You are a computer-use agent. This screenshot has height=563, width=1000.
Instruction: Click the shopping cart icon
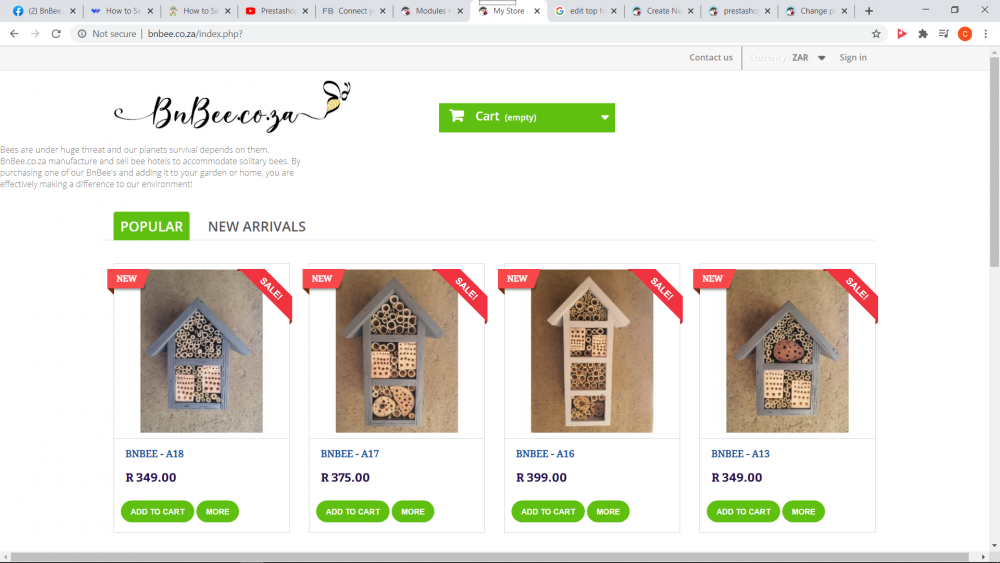point(457,116)
